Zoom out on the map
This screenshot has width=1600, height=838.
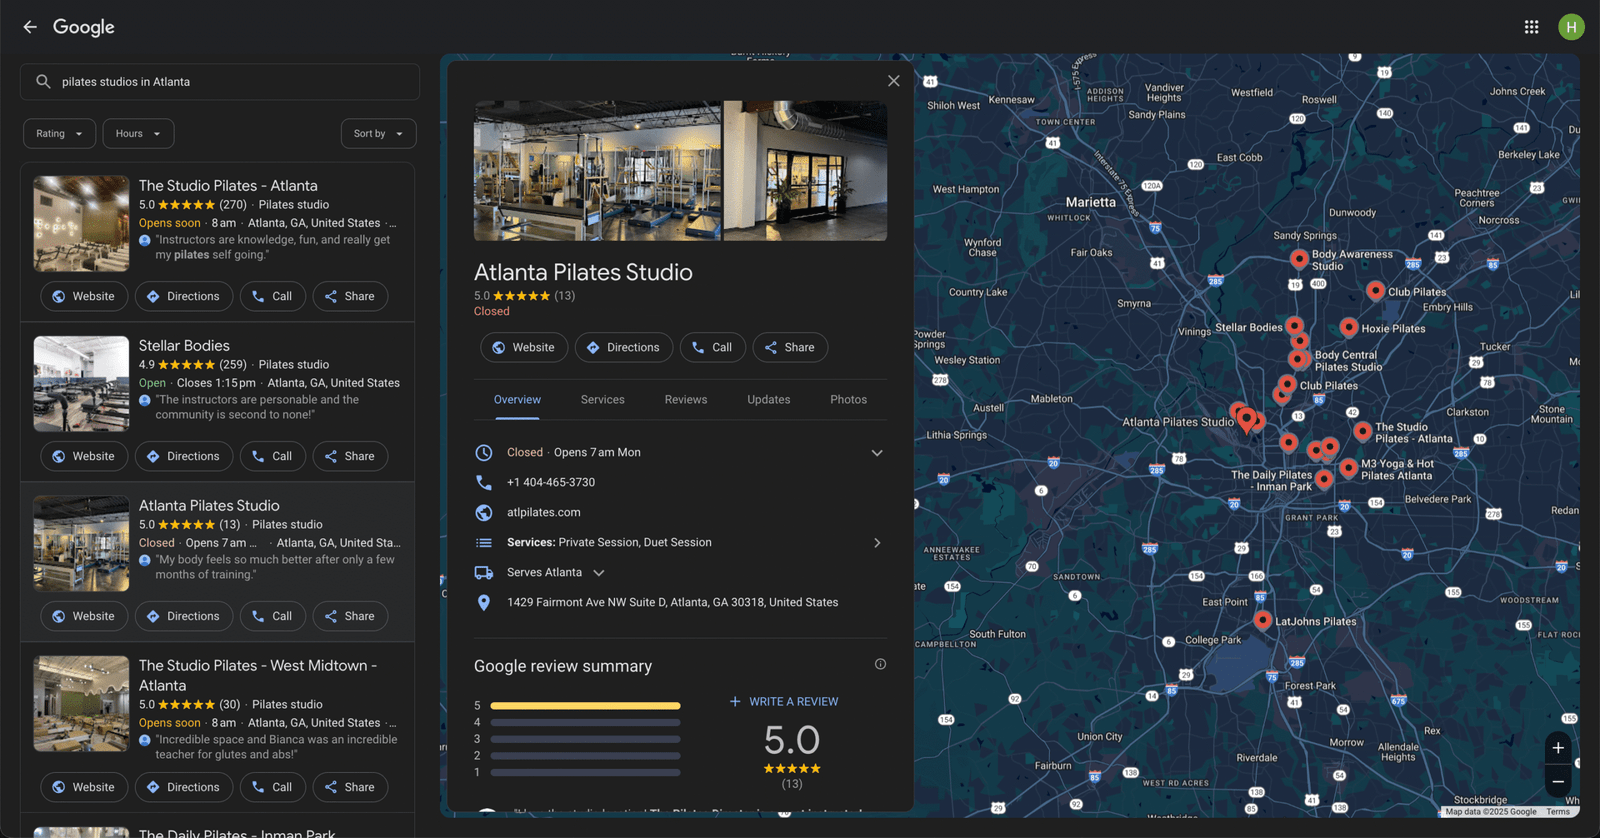click(1558, 782)
